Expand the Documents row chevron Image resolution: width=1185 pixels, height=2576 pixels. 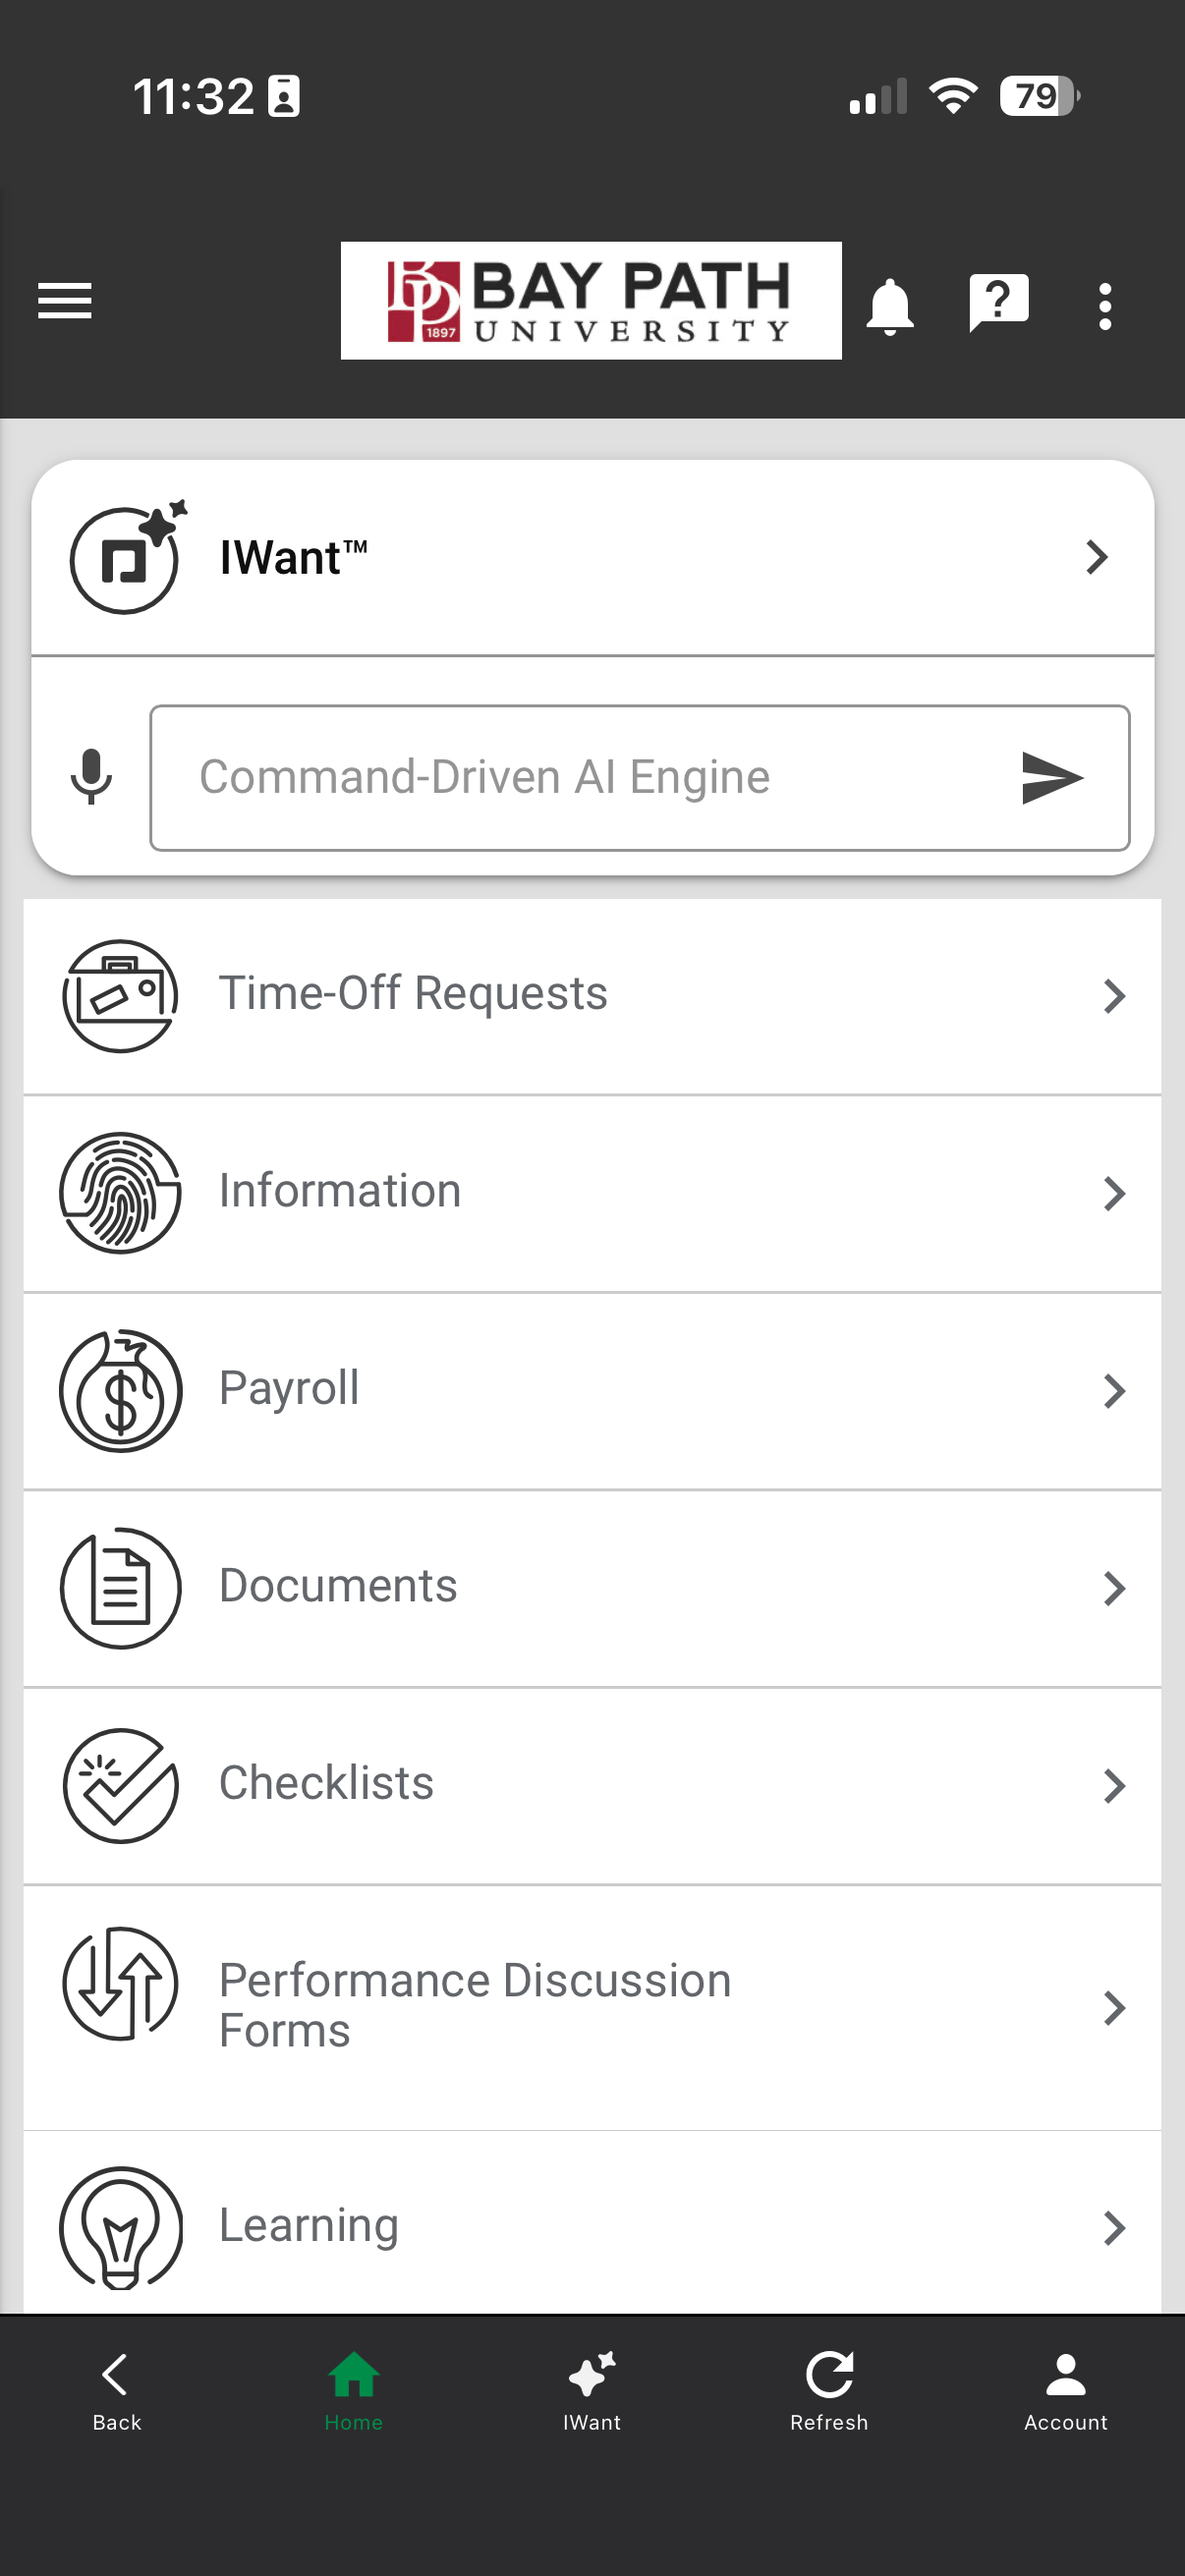click(1114, 1588)
